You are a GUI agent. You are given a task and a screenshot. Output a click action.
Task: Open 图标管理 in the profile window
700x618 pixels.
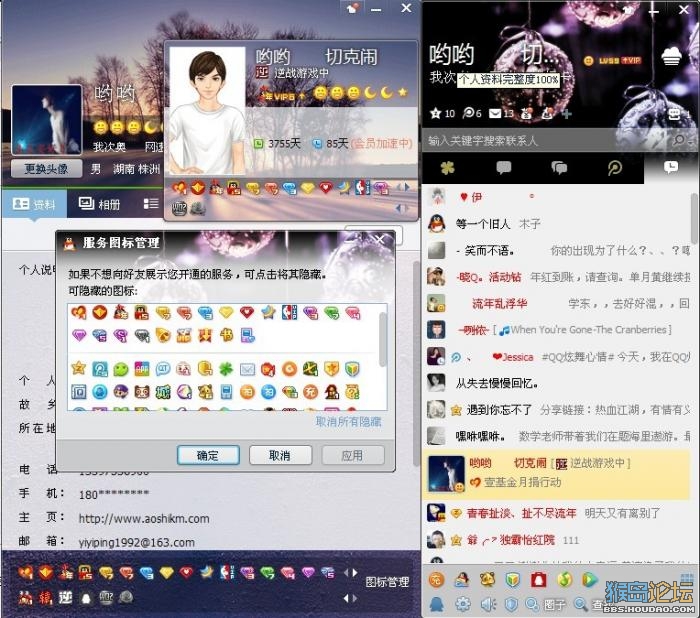(387, 582)
